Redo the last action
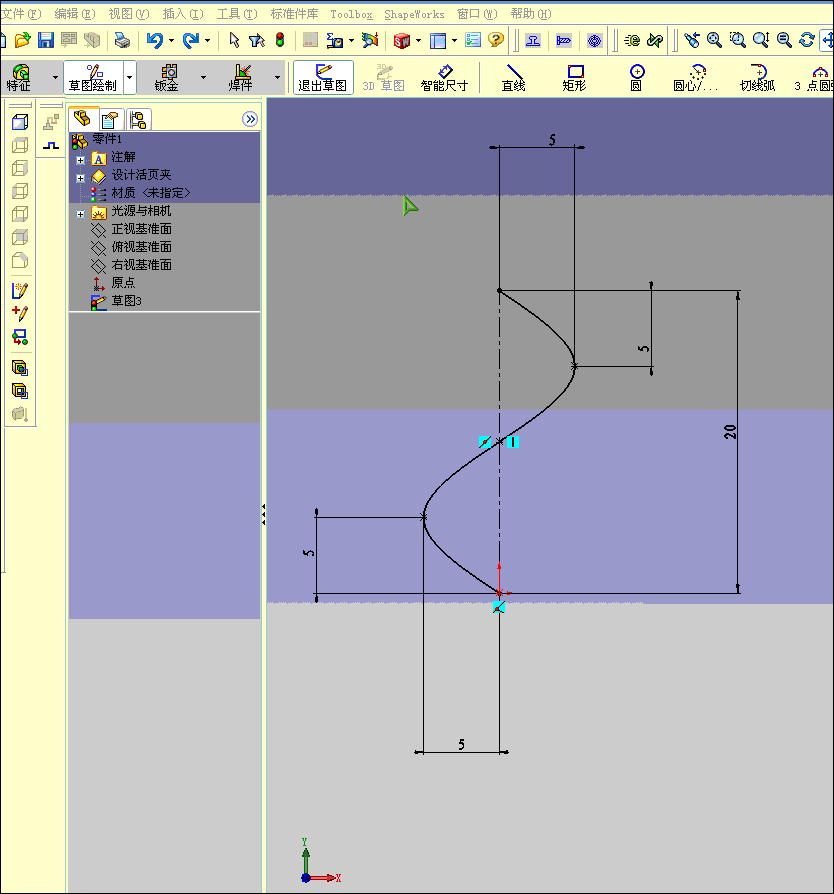Viewport: 834px width, 894px height. 191,40
